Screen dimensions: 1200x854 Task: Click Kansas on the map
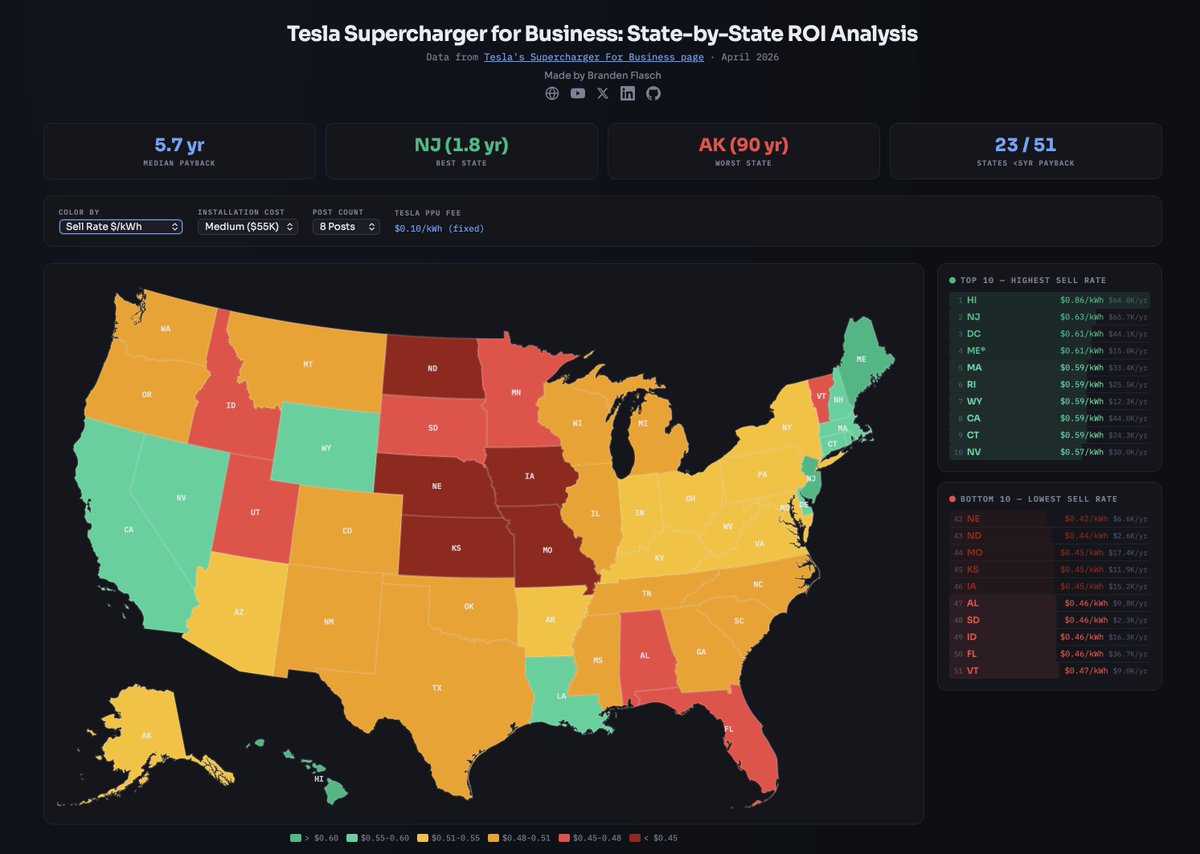point(456,548)
